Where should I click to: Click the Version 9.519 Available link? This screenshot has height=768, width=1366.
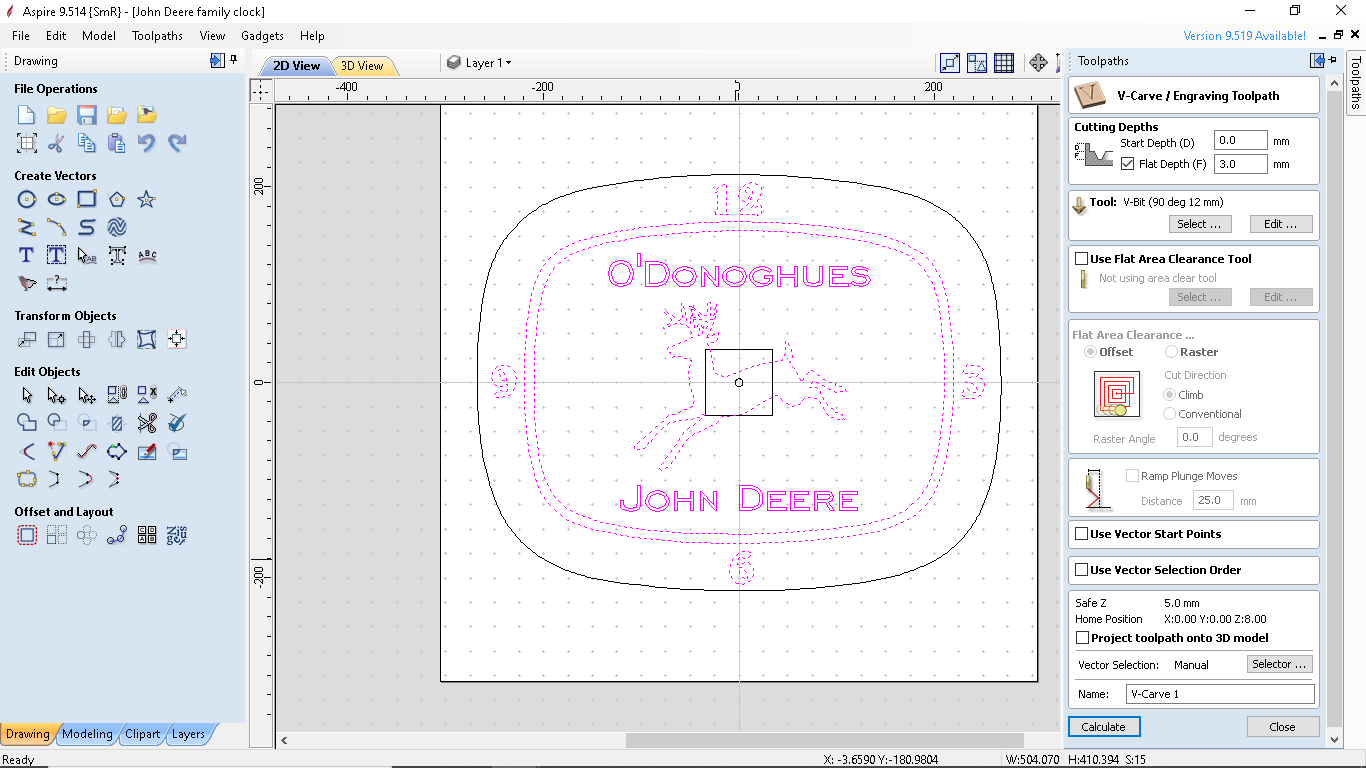[x=1244, y=36]
